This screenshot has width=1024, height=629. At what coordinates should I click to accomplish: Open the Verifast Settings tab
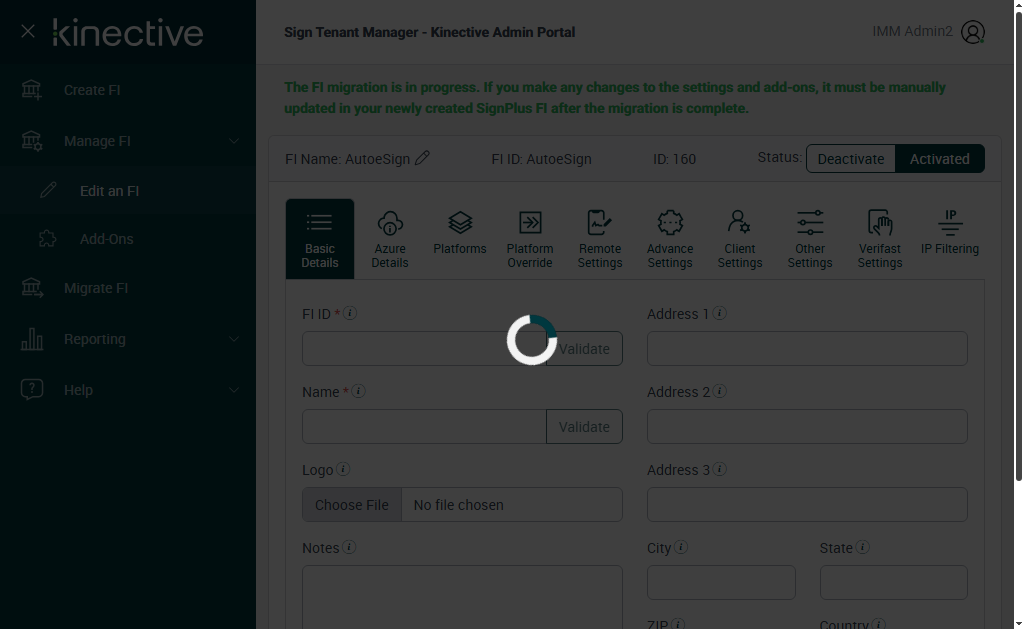[880, 239]
